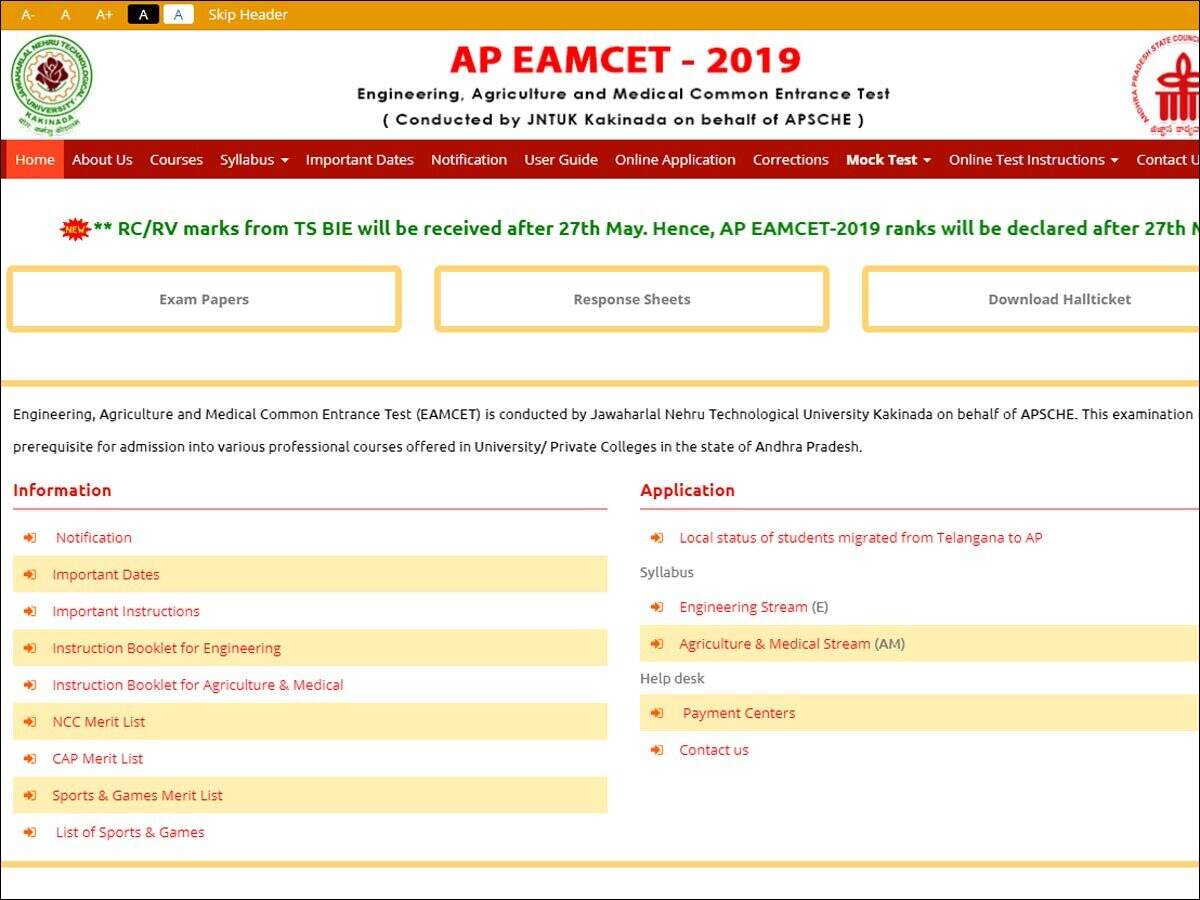Click the JNTUK Kakinada university logo

pos(51,85)
